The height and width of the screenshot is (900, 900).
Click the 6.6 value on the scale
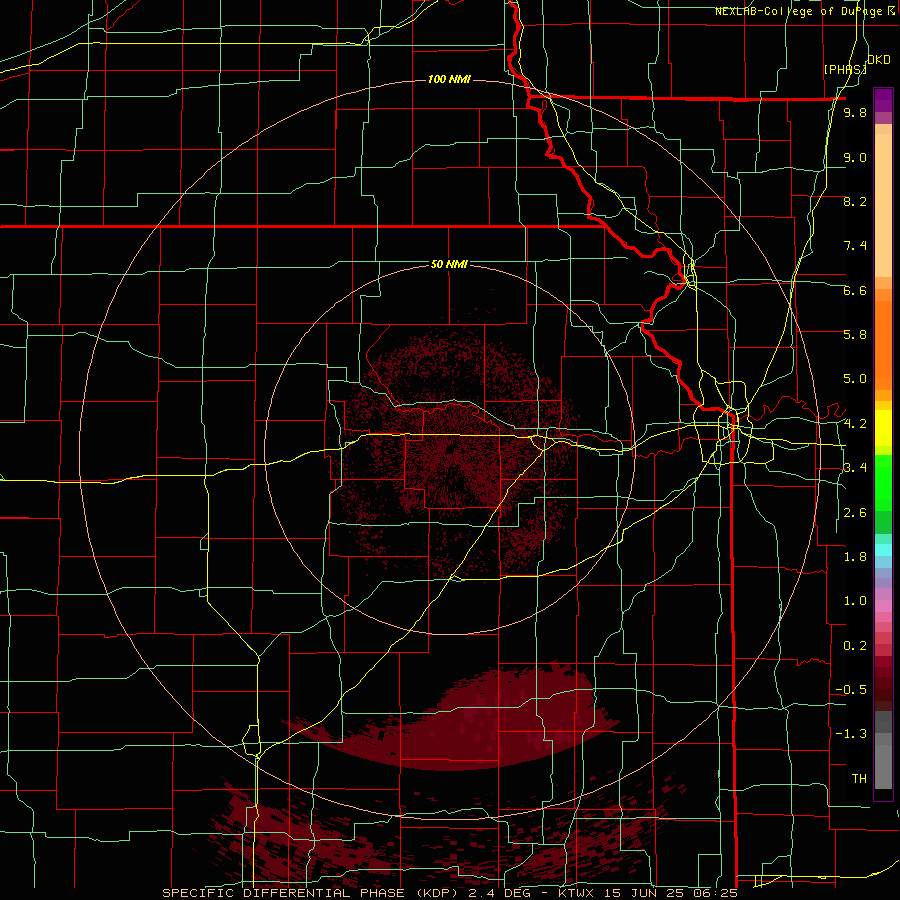[x=855, y=290]
